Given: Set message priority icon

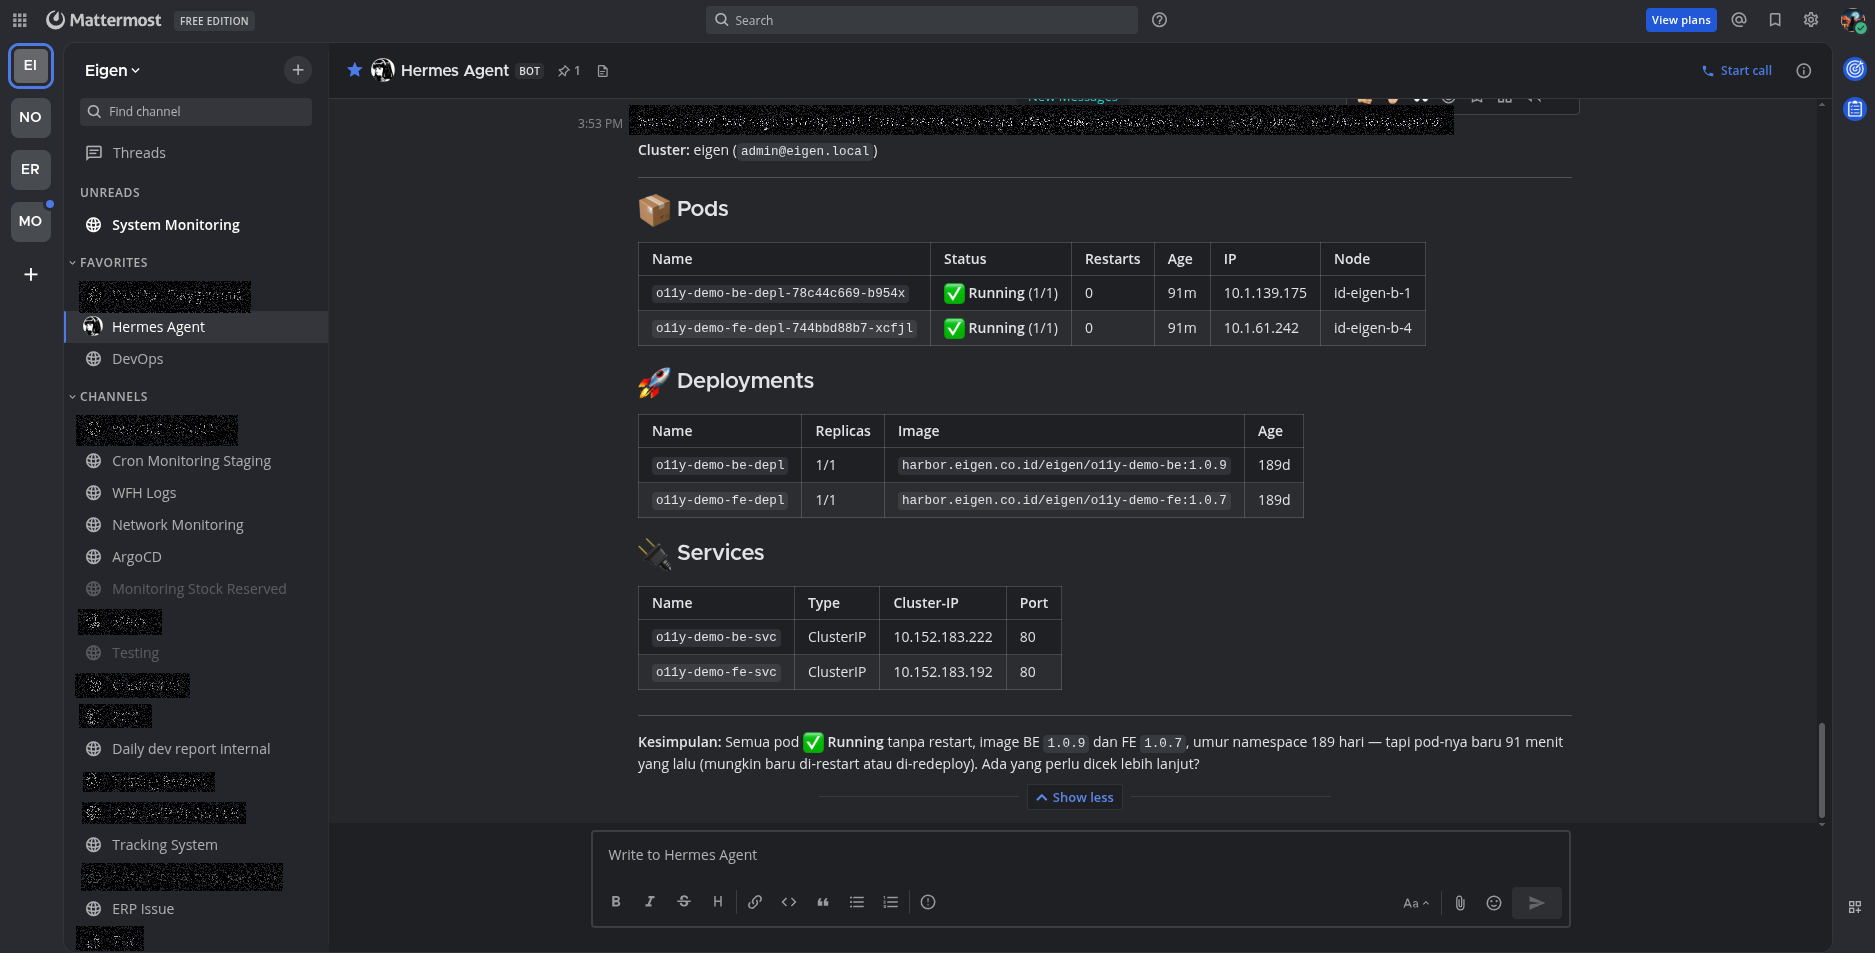Looking at the screenshot, I should click(928, 902).
